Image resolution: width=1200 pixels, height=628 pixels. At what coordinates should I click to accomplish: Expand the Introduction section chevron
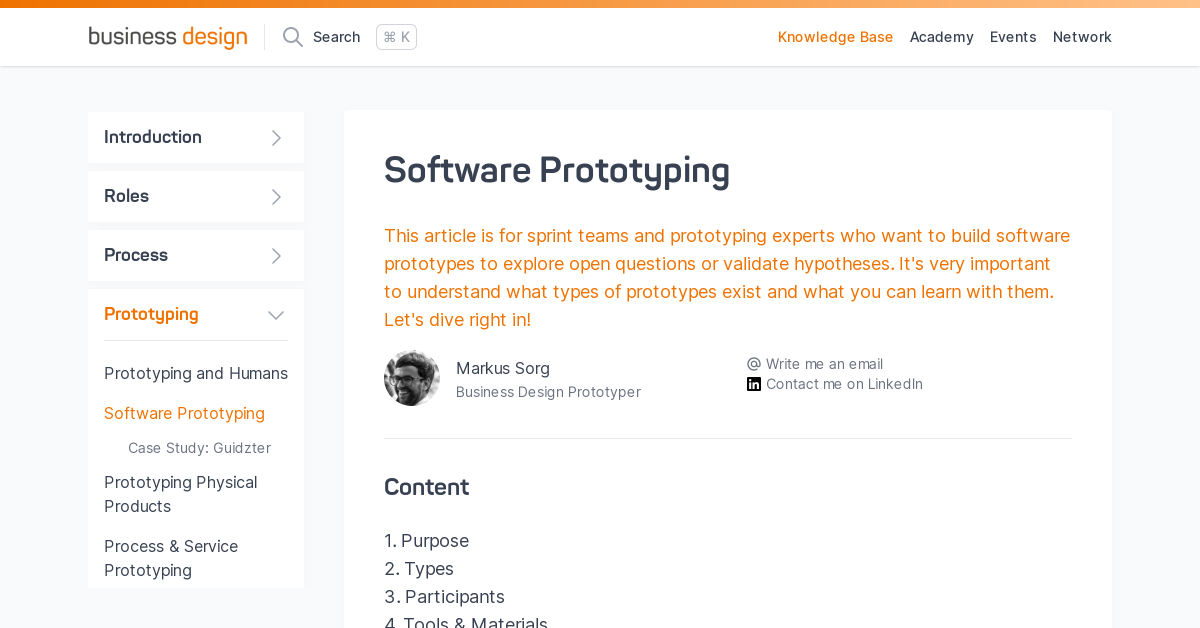(x=275, y=137)
